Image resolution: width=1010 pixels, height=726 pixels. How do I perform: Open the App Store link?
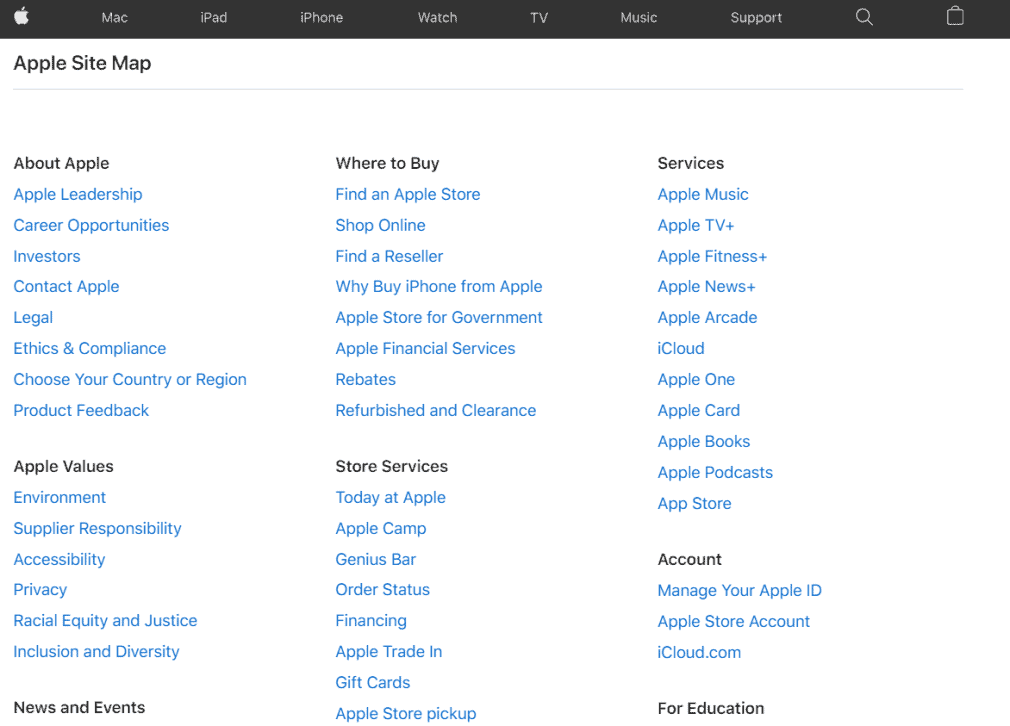click(694, 503)
